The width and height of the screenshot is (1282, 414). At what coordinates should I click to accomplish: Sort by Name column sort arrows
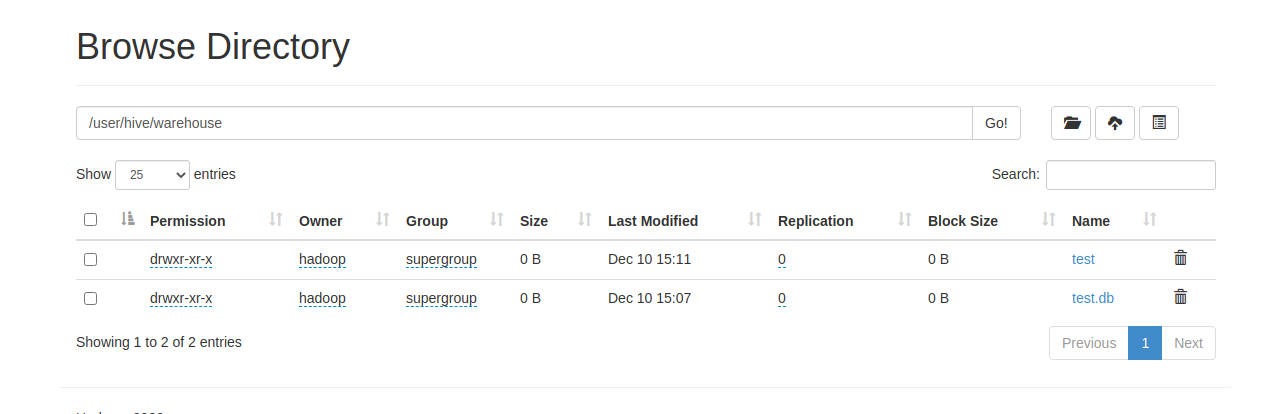click(x=1149, y=220)
